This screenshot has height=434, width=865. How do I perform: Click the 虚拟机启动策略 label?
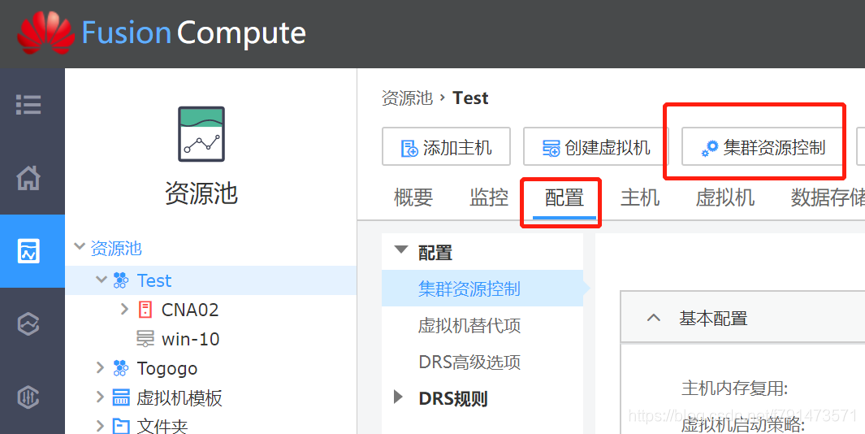click(743, 425)
